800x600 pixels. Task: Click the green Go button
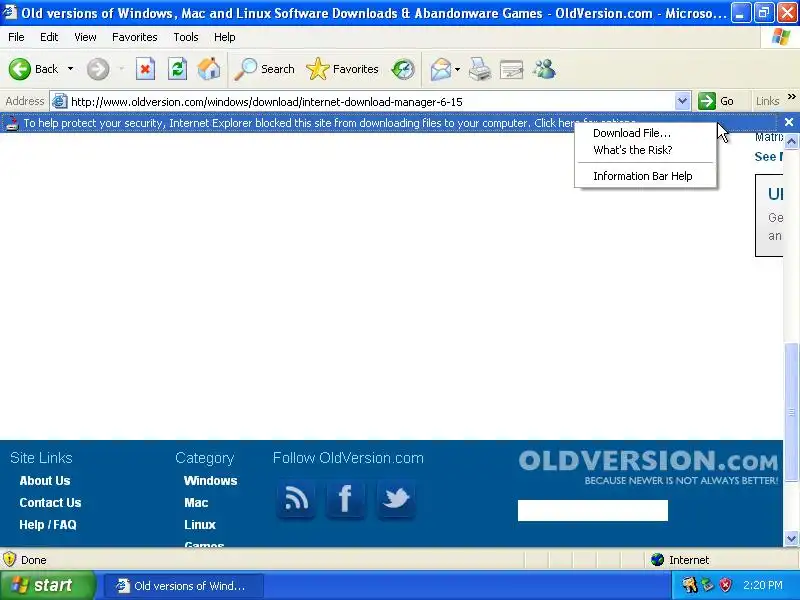point(716,101)
